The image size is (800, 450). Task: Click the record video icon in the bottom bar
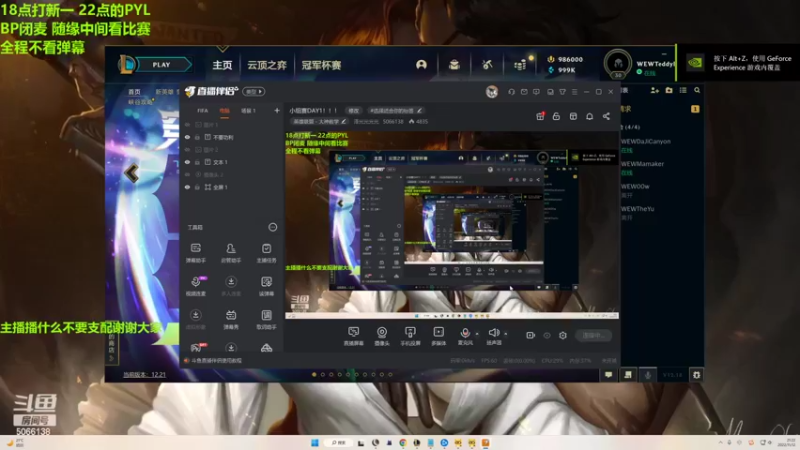pyautogui.click(x=531, y=335)
